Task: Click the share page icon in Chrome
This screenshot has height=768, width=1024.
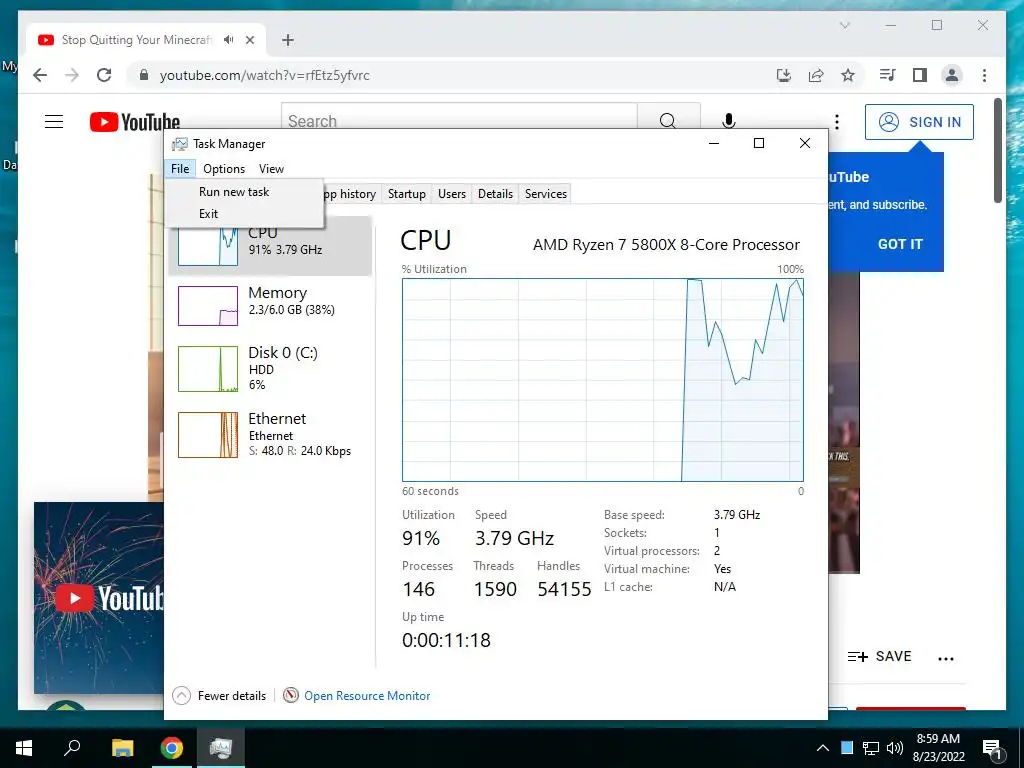Action: [816, 75]
